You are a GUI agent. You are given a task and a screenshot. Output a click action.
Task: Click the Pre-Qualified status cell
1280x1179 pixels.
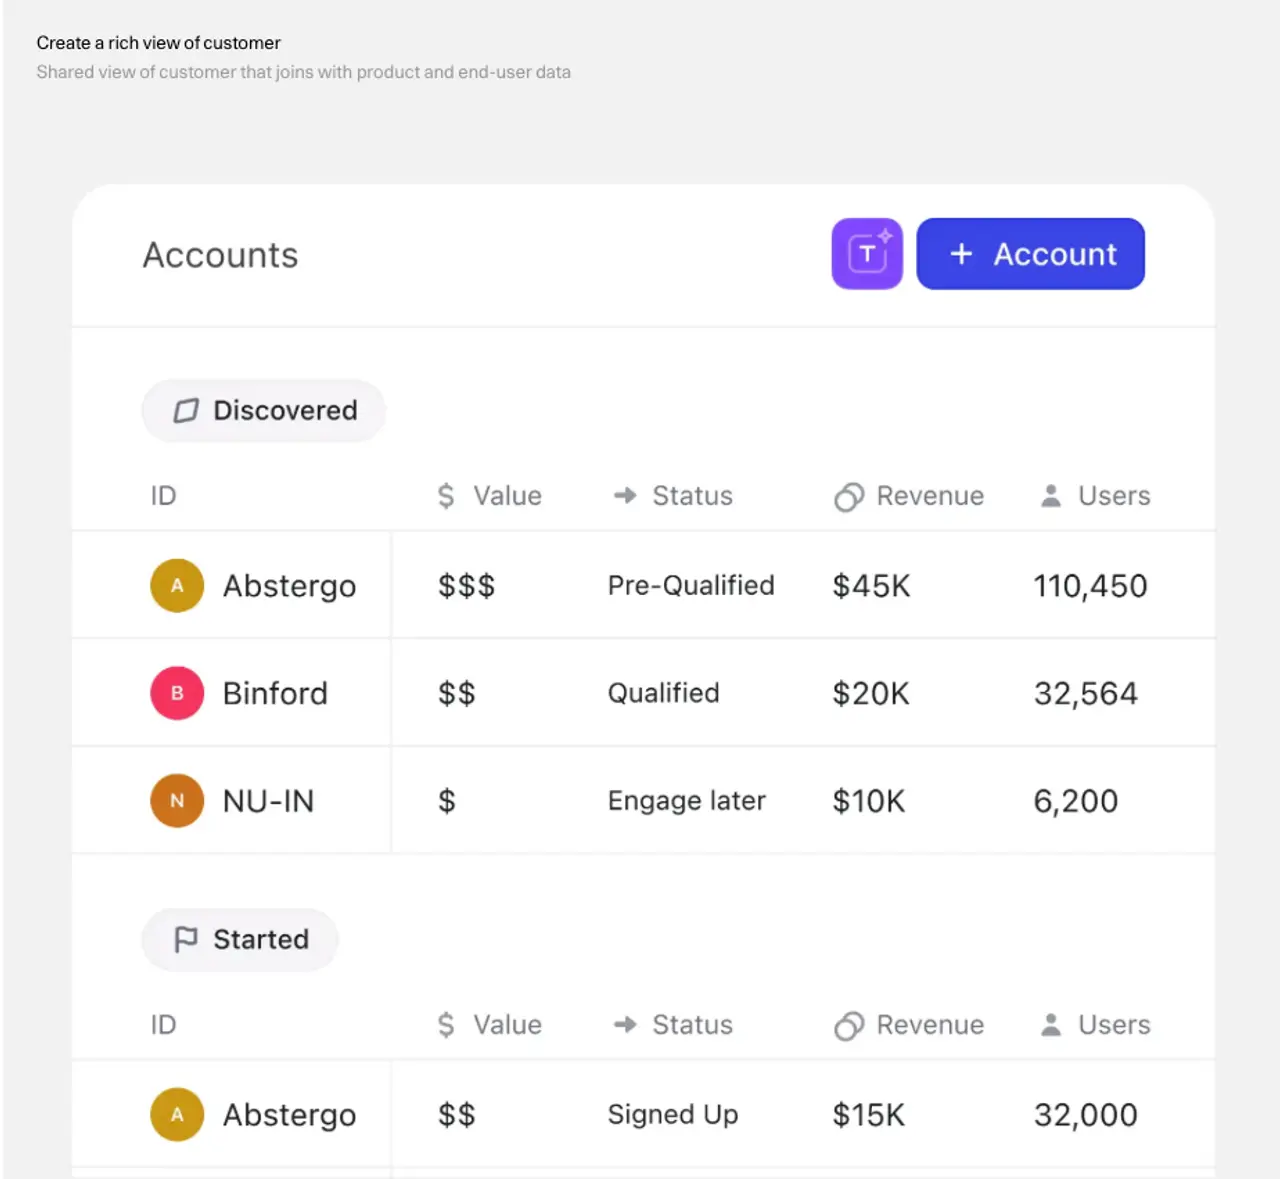pos(691,586)
